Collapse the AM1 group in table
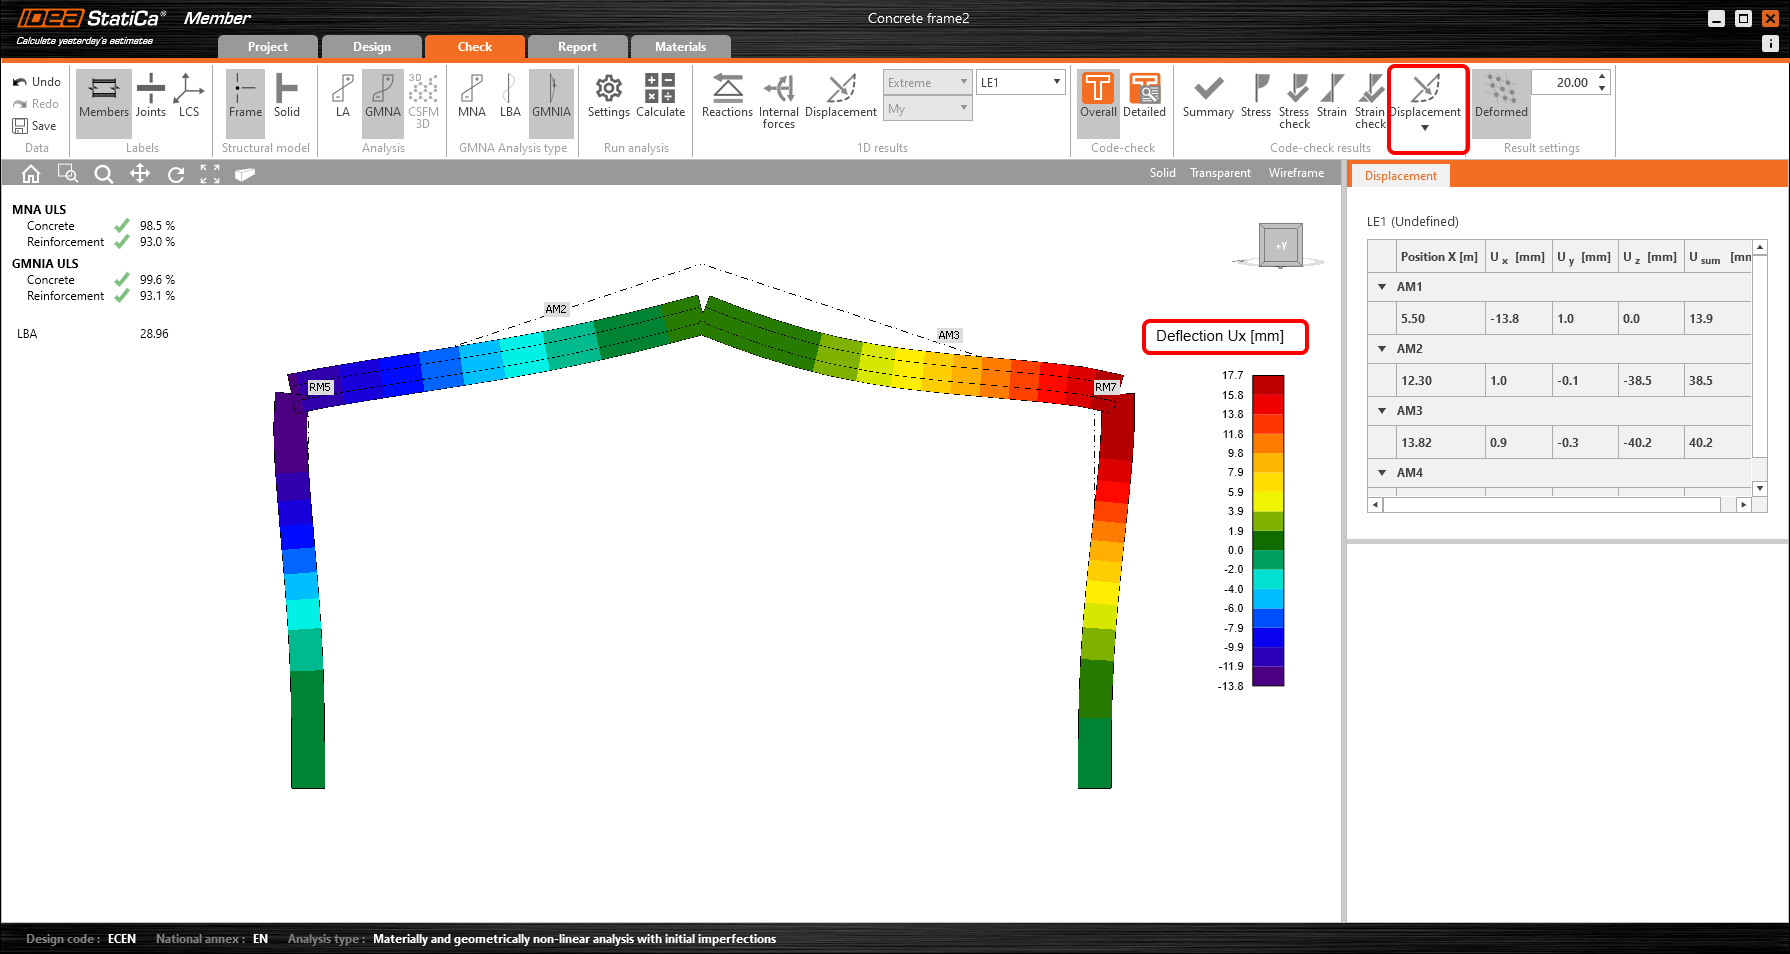Image resolution: width=1790 pixels, height=954 pixels. (x=1382, y=287)
